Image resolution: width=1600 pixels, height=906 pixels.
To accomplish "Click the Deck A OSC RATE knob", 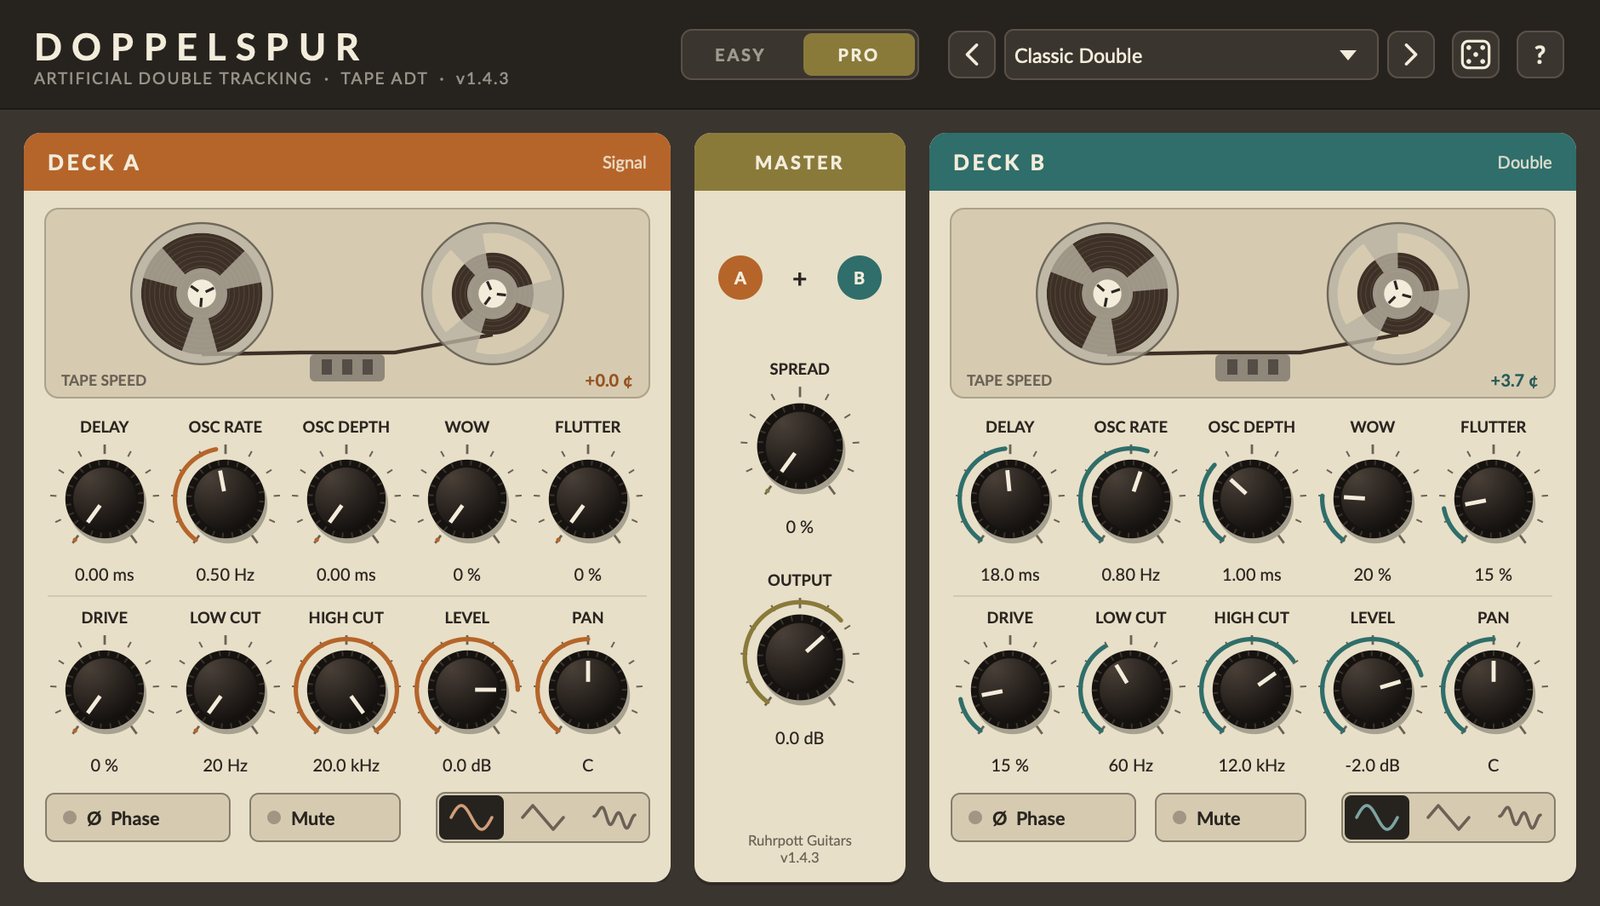I will point(225,498).
